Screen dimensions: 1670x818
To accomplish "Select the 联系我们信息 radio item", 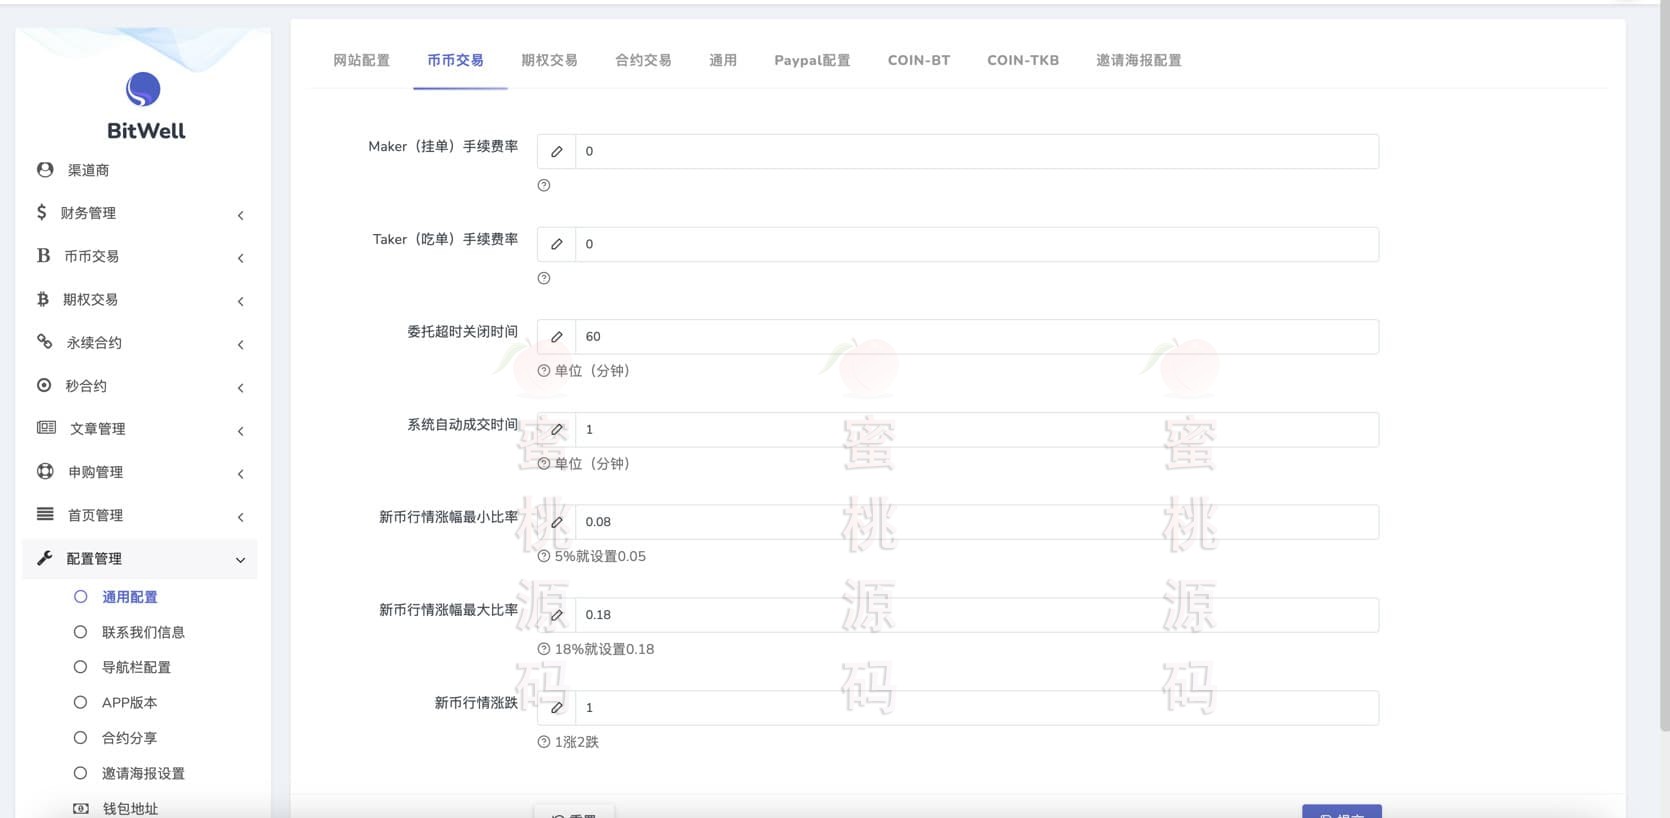I will pyautogui.click(x=81, y=632).
